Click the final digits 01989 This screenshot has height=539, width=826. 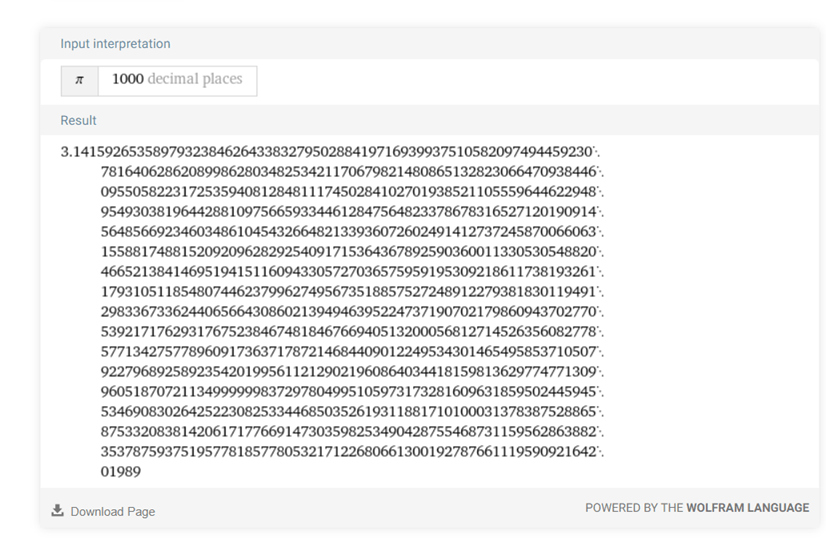[x=121, y=472]
